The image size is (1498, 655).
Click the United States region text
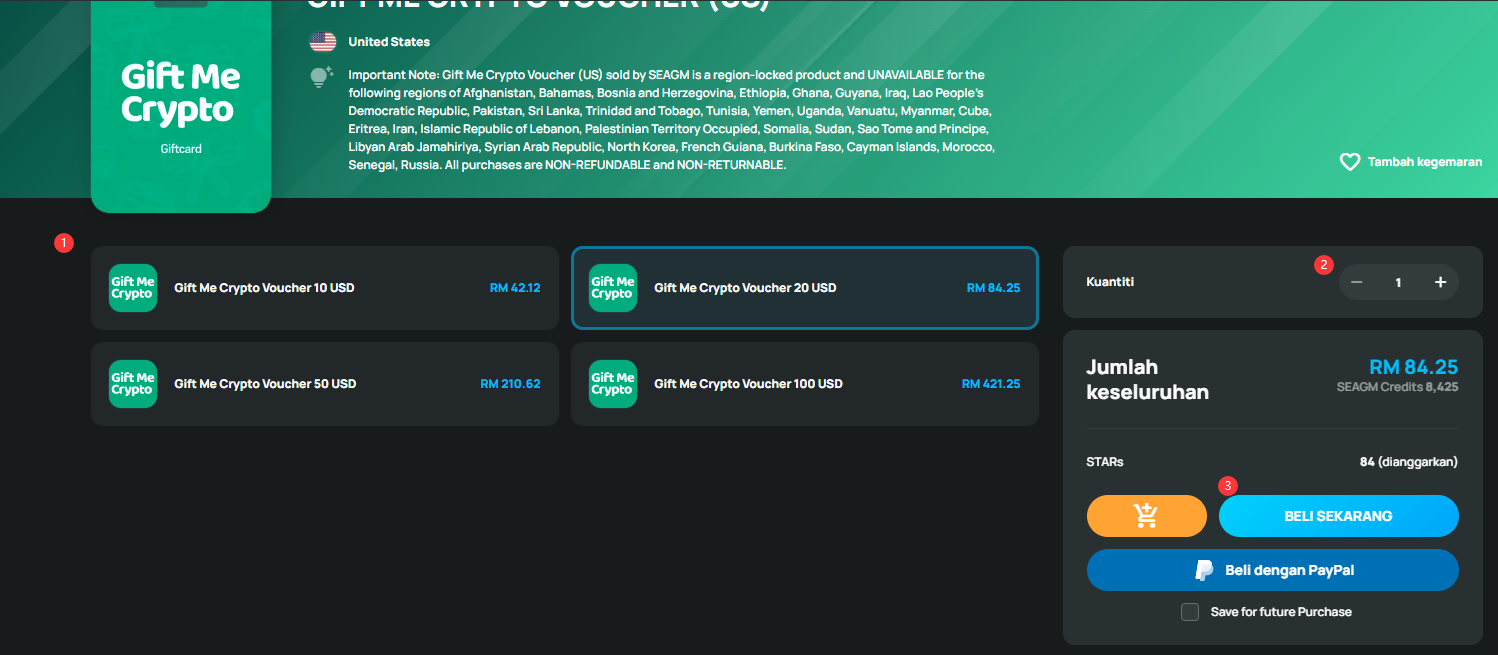click(x=389, y=42)
